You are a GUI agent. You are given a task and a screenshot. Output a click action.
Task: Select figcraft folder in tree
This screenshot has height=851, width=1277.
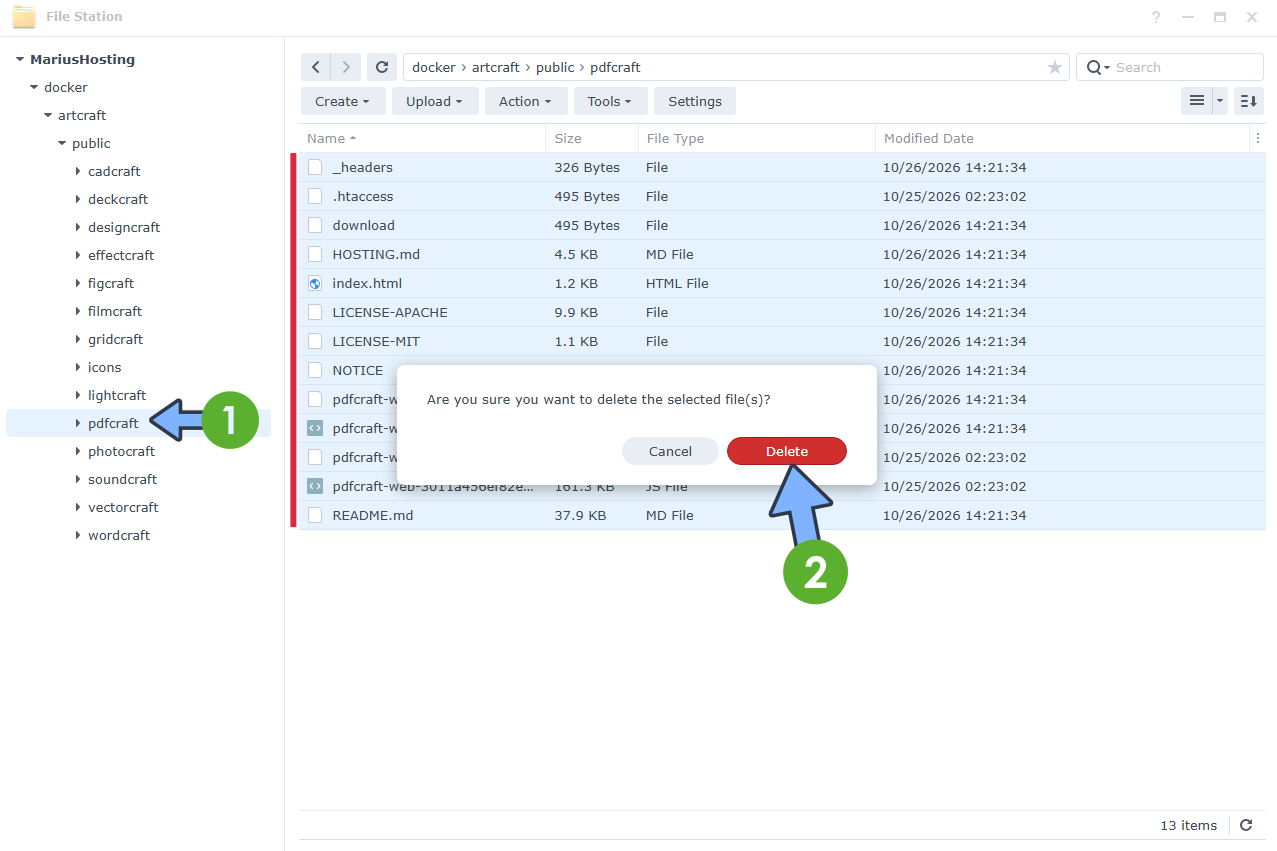click(x=111, y=283)
